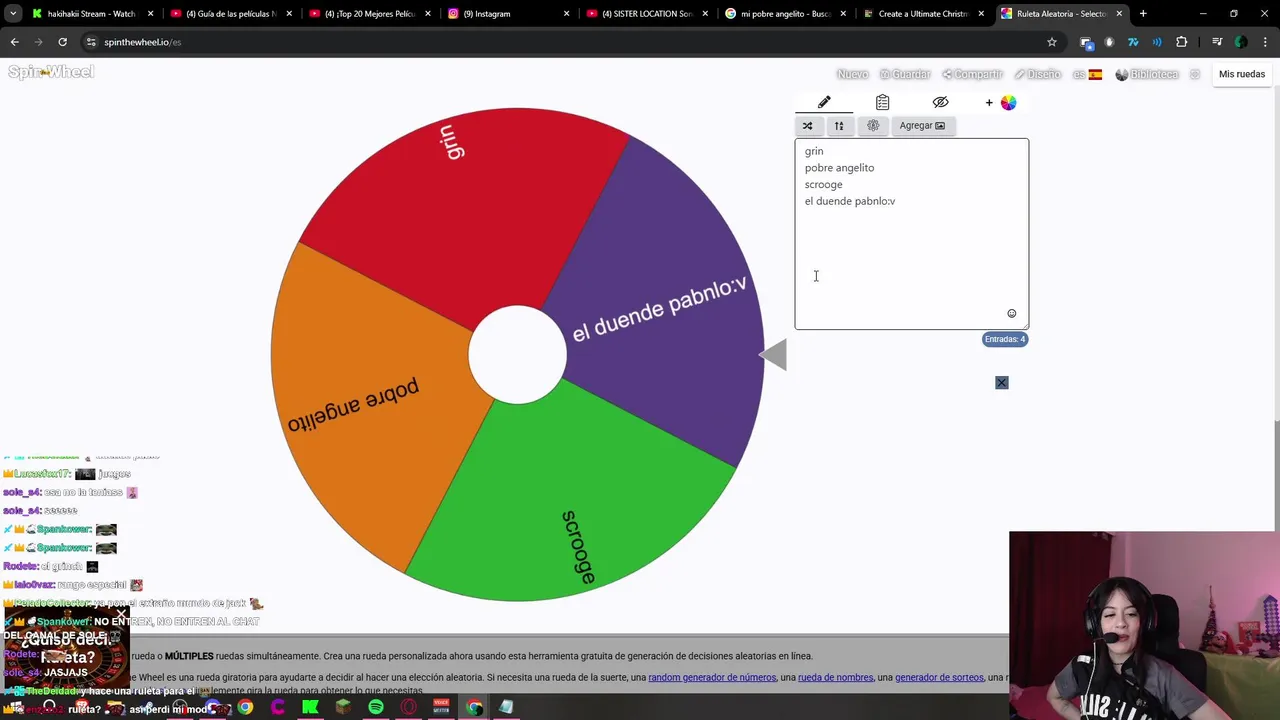Image resolution: width=1280 pixels, height=720 pixels.
Task: Switch to the hakihakii Stream tab
Action: click(x=92, y=14)
